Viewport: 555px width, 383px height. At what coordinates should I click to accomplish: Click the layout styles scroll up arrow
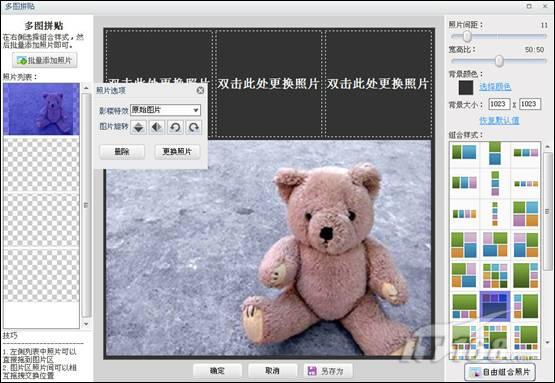tap(547, 147)
